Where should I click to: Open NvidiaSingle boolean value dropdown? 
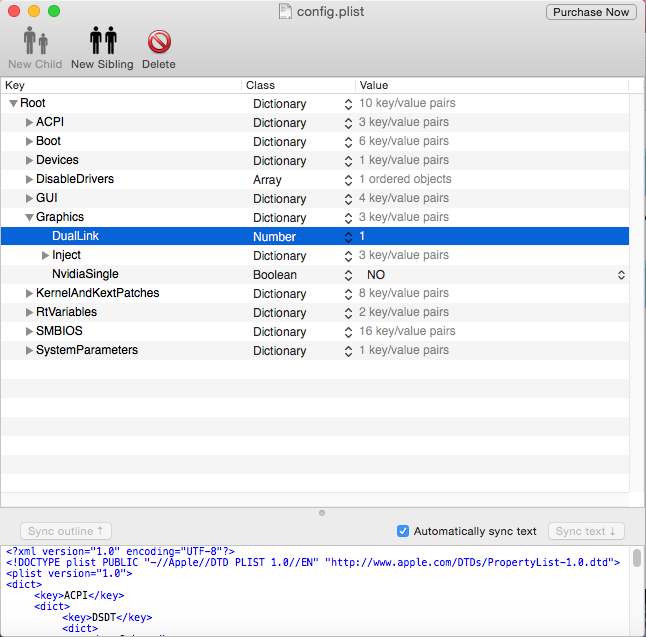[620, 274]
